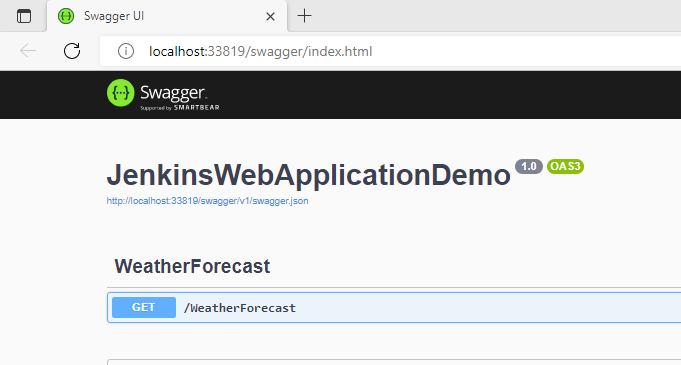View site information icon
Image resolution: width=681 pixels, height=365 pixels.
126,51
